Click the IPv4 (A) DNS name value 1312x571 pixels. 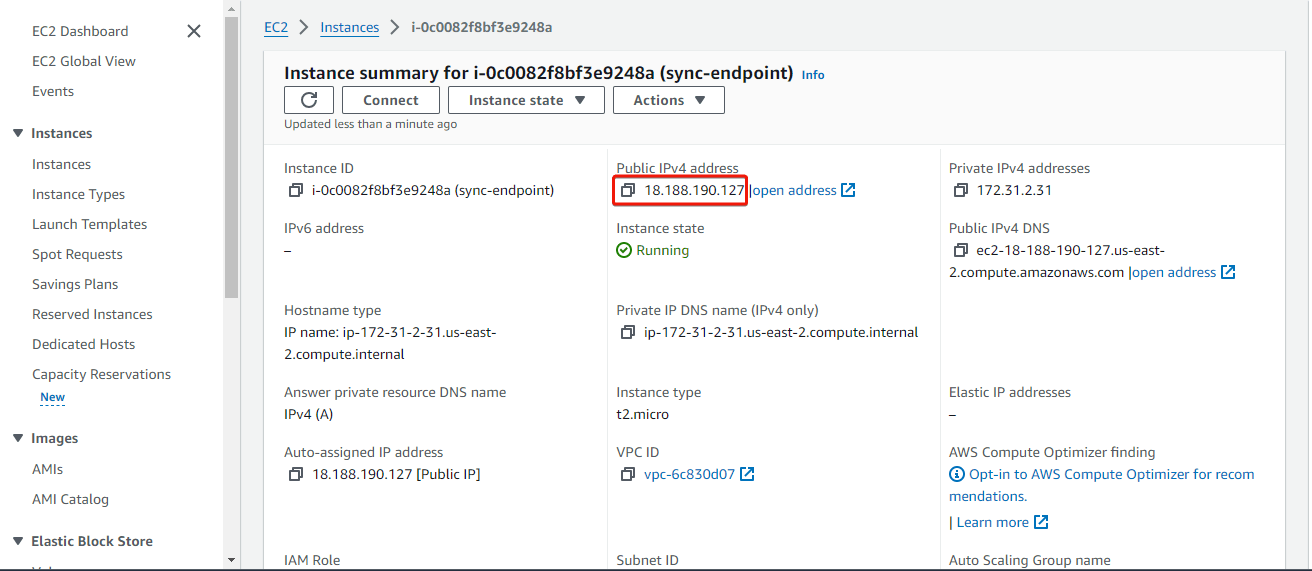click(x=309, y=414)
